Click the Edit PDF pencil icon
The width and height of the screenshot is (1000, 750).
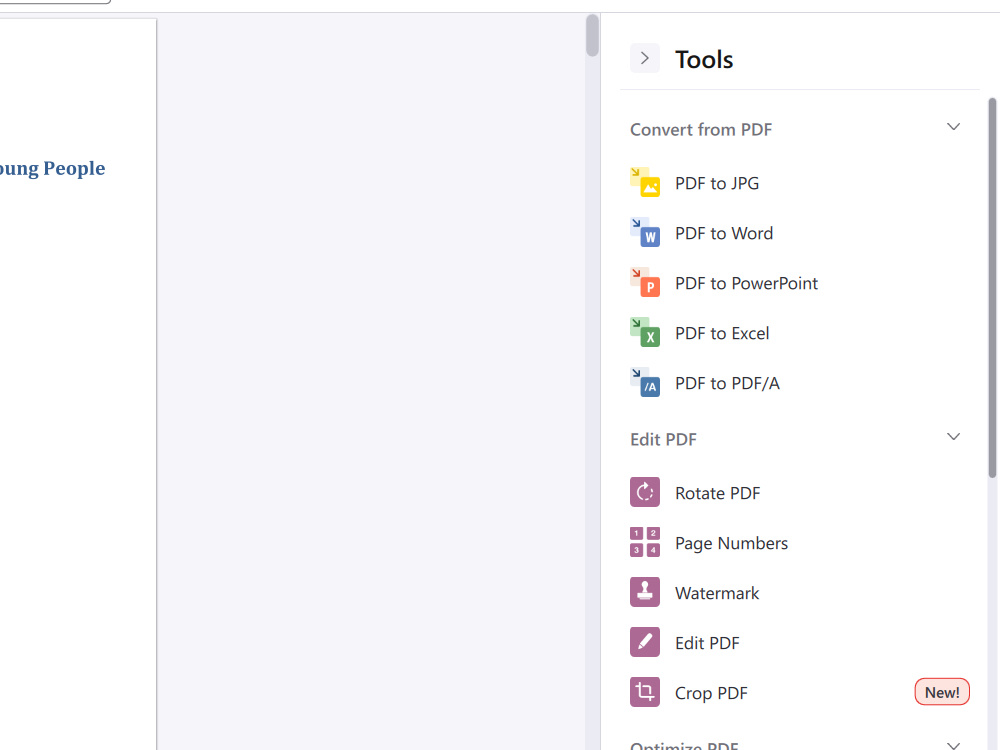coord(645,642)
